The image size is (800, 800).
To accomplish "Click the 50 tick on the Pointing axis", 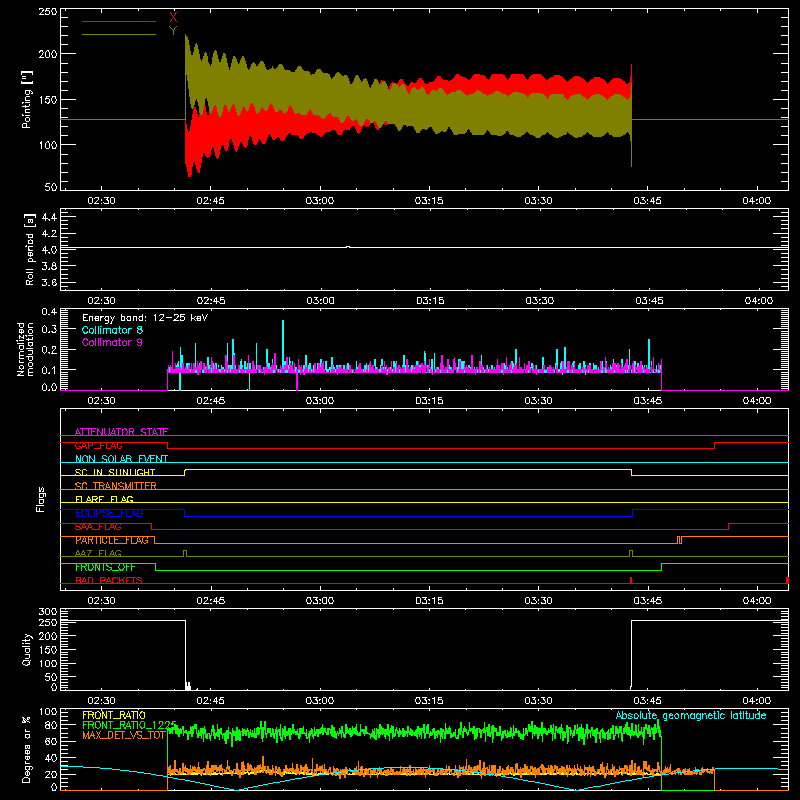I will point(51,187).
